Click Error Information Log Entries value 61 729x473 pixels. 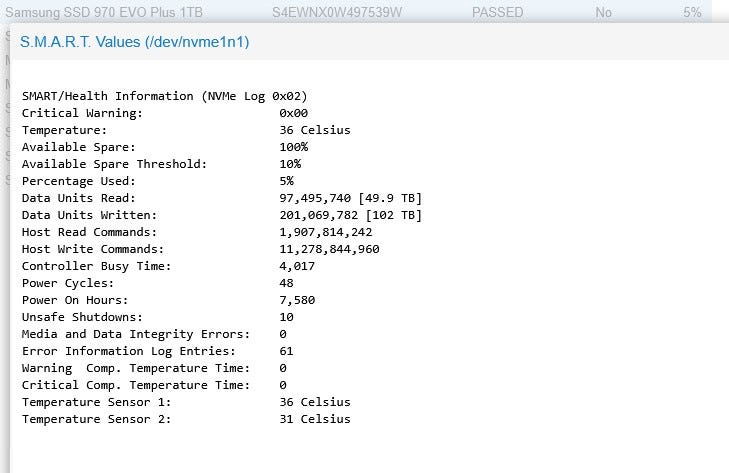click(x=286, y=351)
